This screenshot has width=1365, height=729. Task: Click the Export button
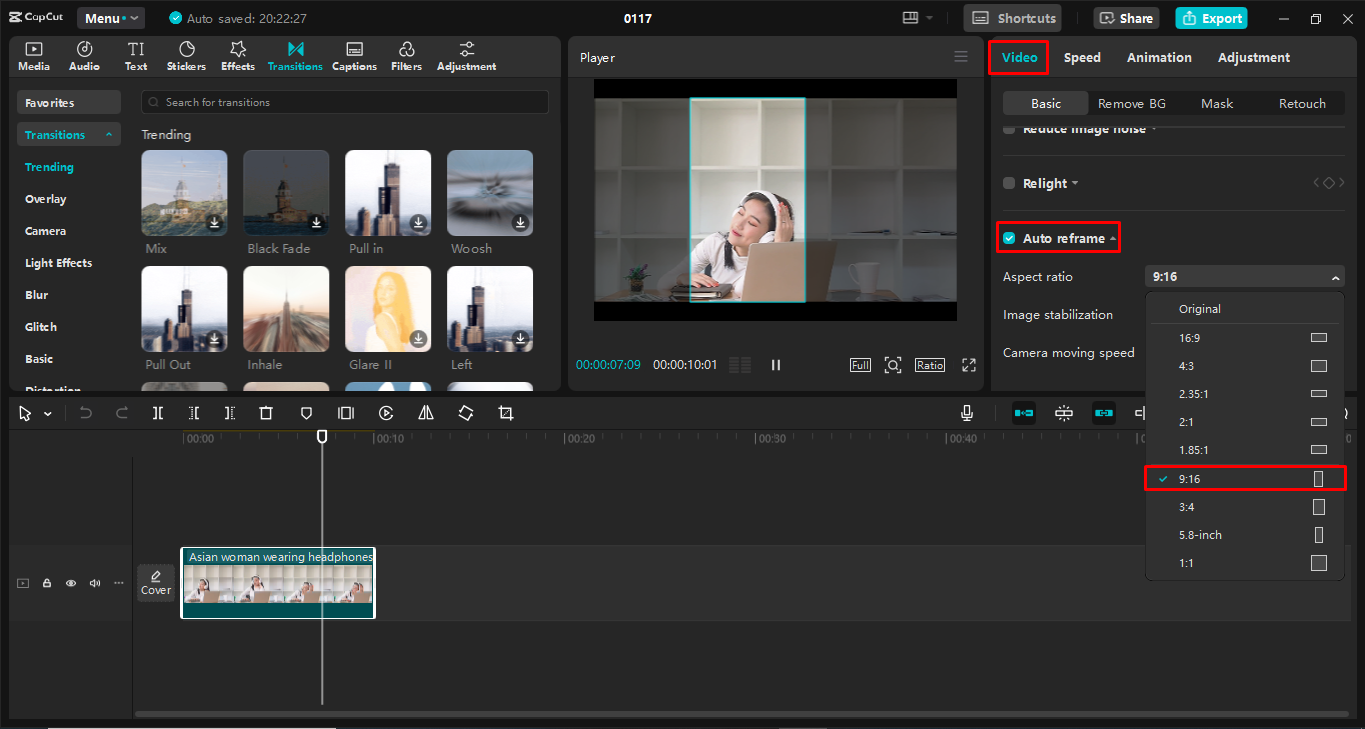point(1212,18)
